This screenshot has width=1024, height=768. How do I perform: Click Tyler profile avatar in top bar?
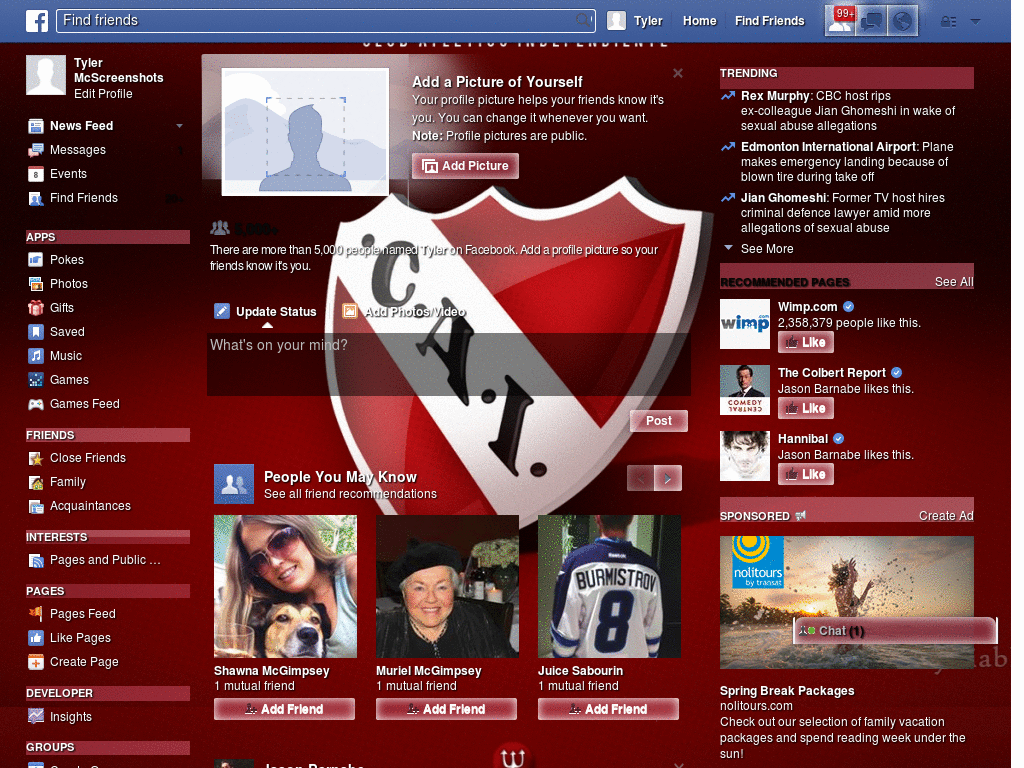[616, 21]
